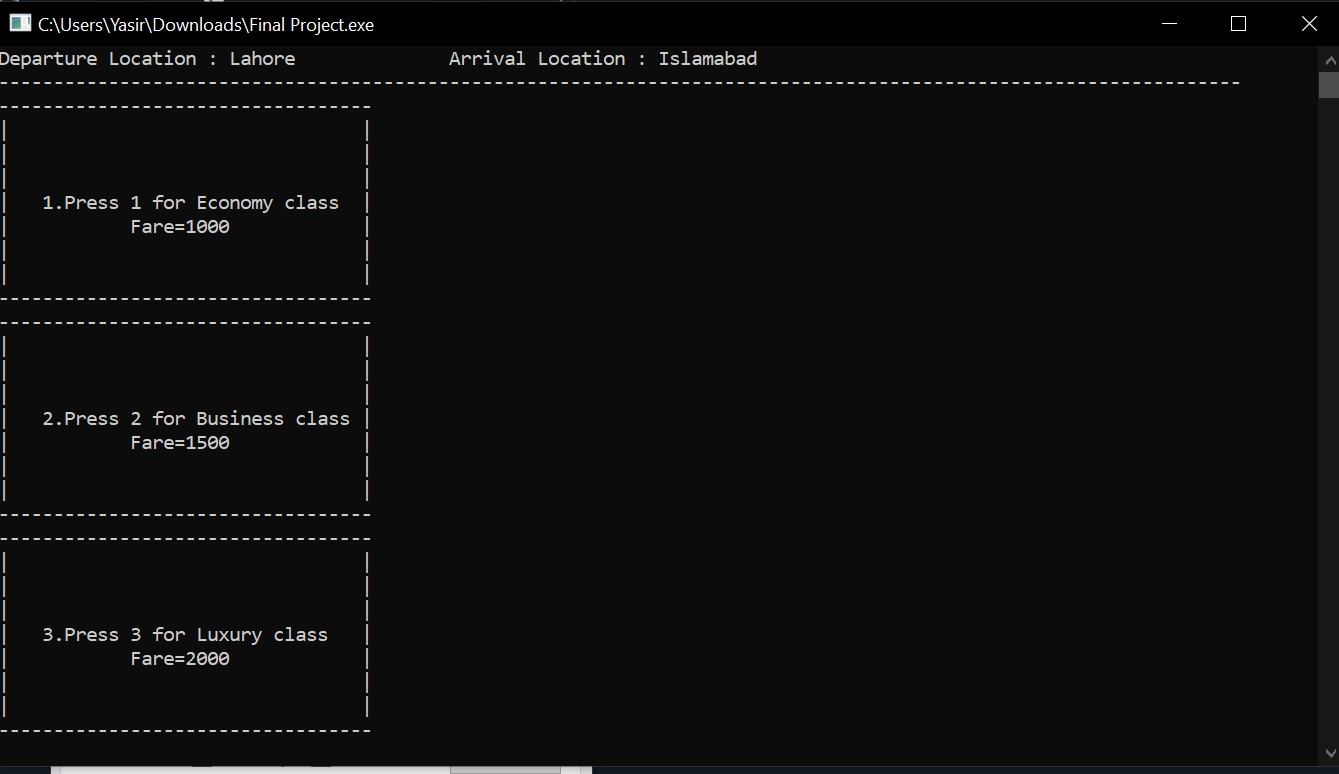
Task: Click the scrollbar down arrow
Action: click(x=1330, y=751)
